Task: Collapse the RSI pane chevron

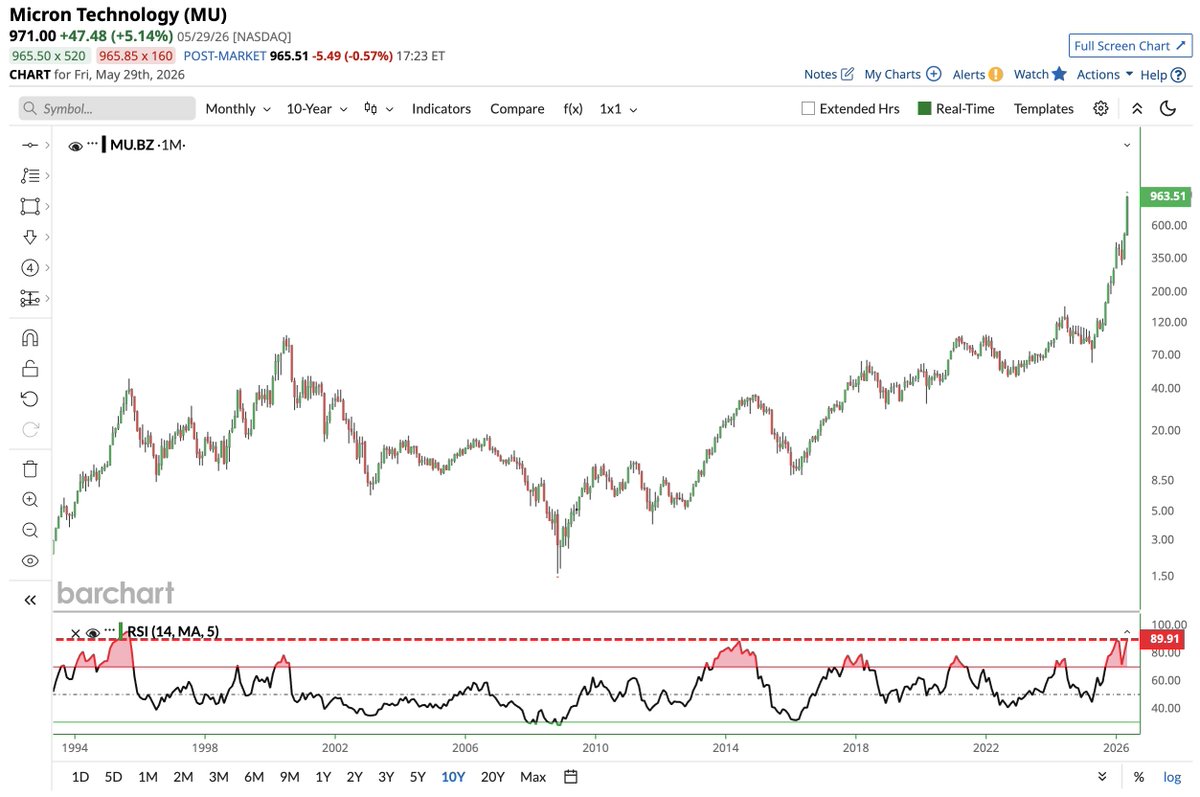Action: (x=1127, y=632)
